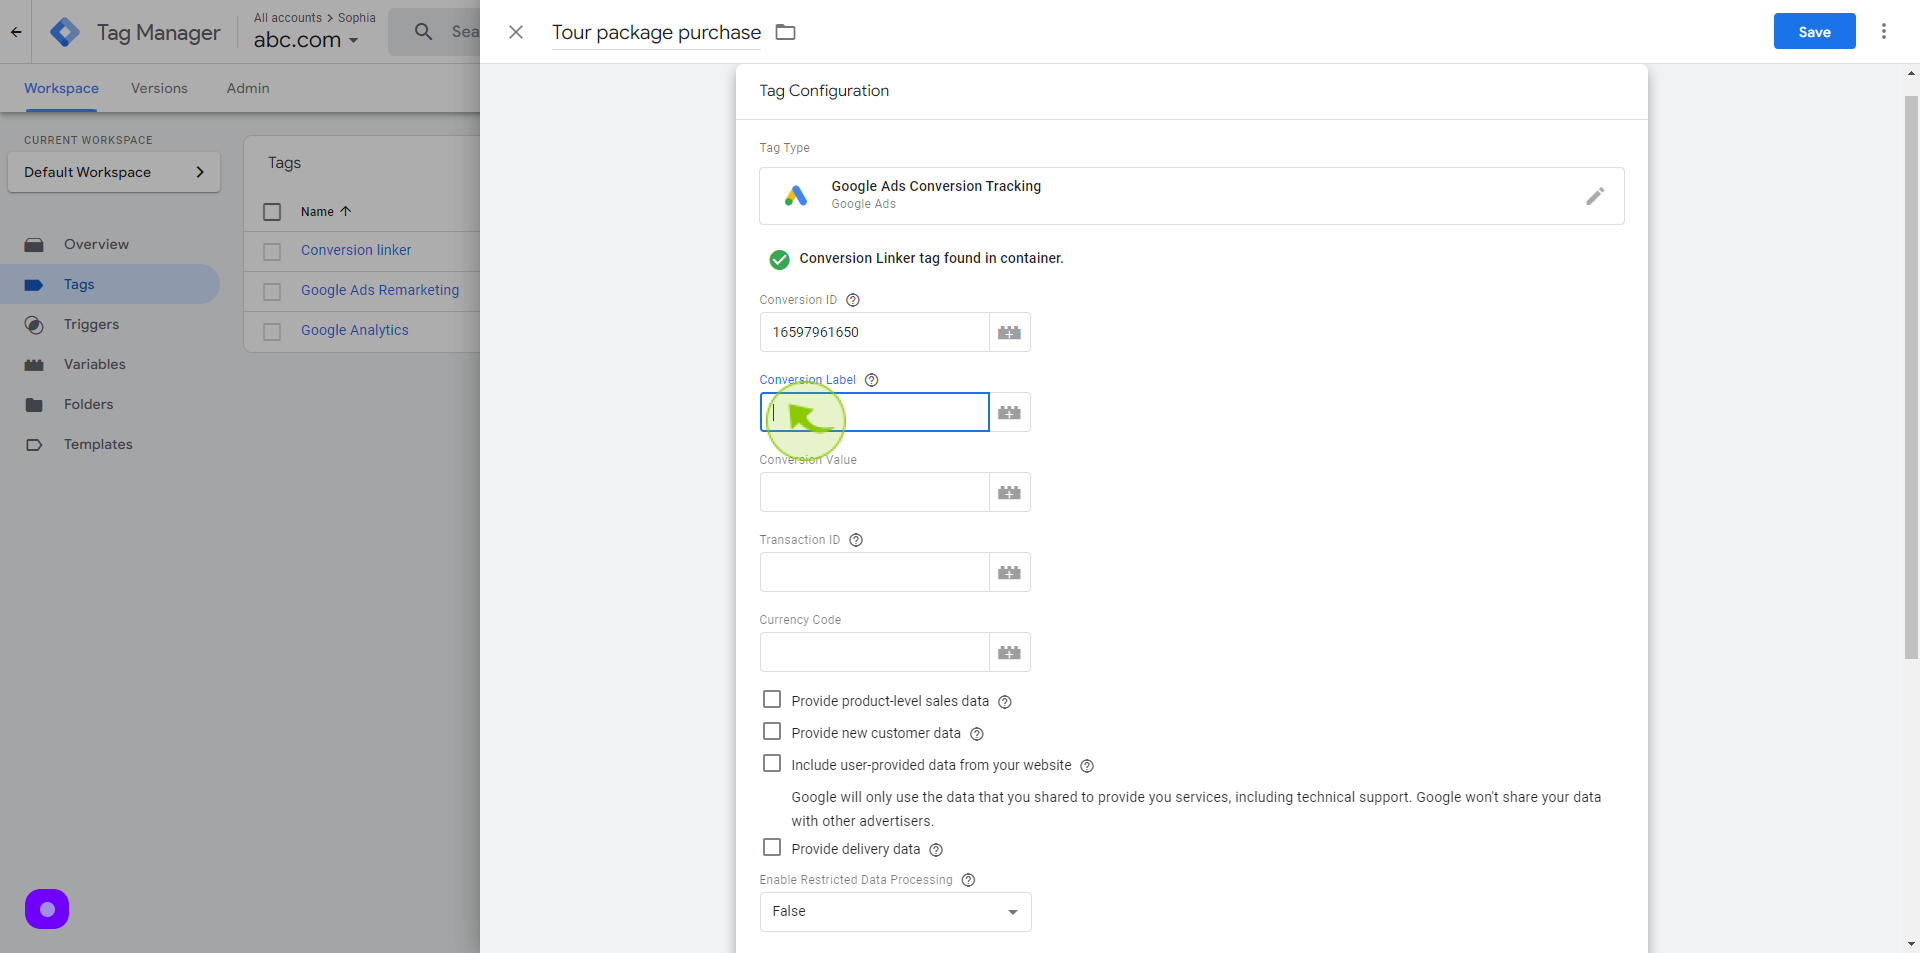This screenshot has width=1920, height=953.
Task: Edit tag type with pencil icon
Action: tap(1595, 196)
